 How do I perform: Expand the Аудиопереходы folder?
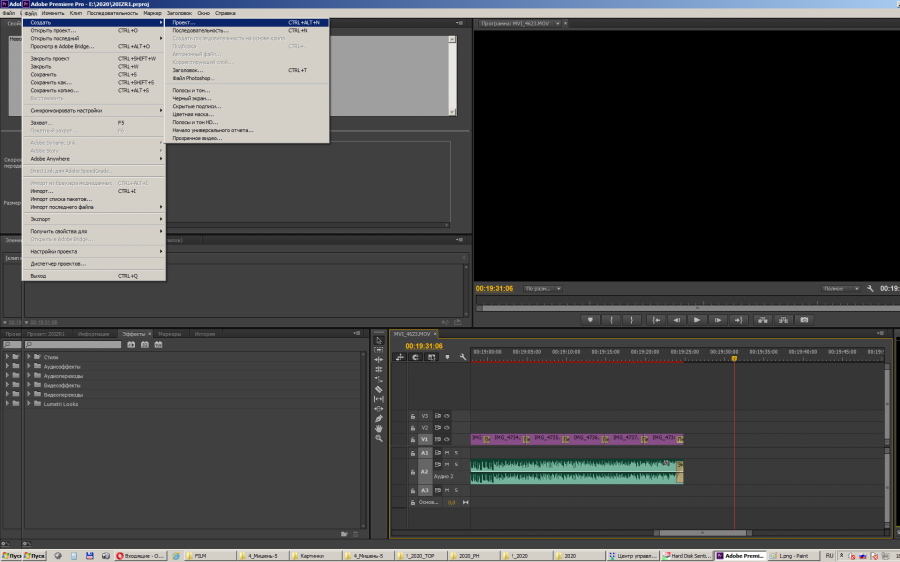29,375
